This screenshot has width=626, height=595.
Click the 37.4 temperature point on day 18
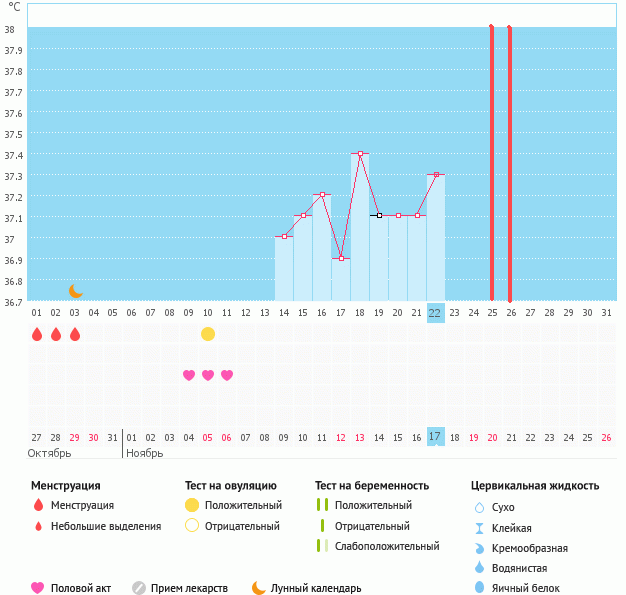coord(360,154)
